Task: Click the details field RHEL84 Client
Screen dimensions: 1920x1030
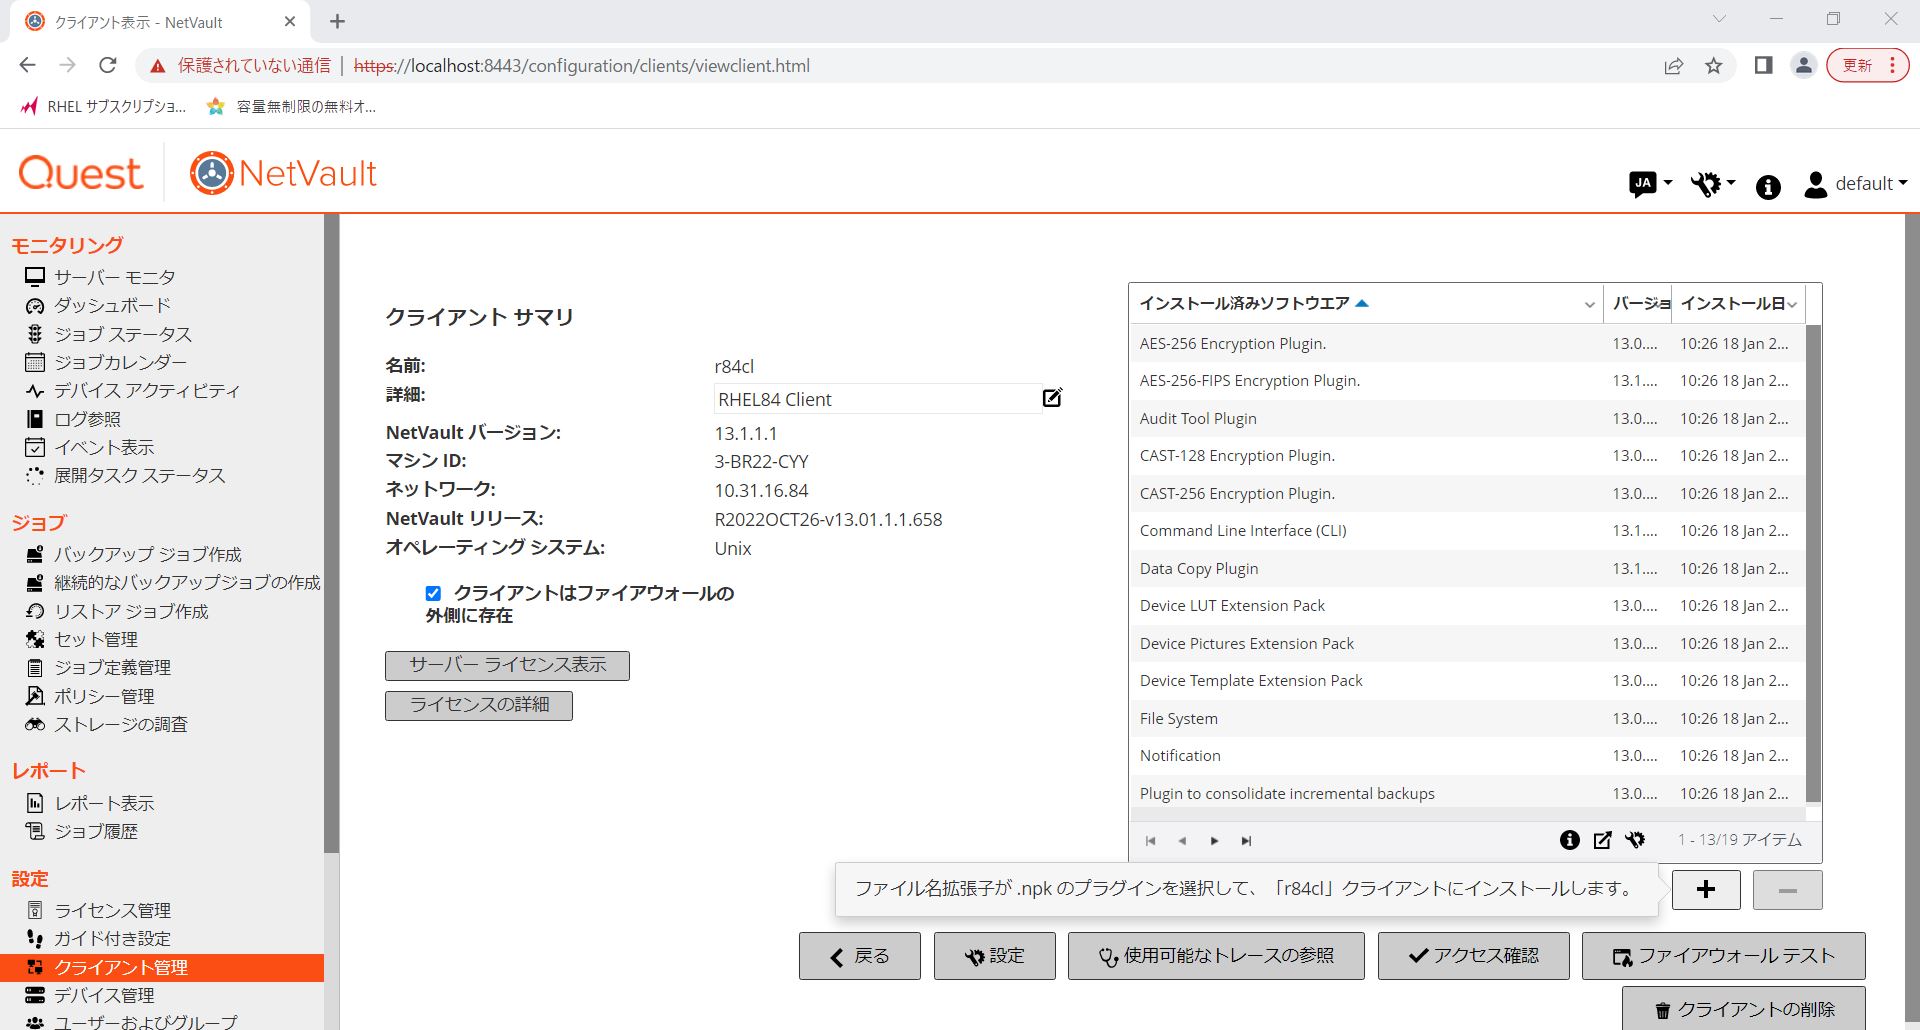Action: (x=876, y=399)
